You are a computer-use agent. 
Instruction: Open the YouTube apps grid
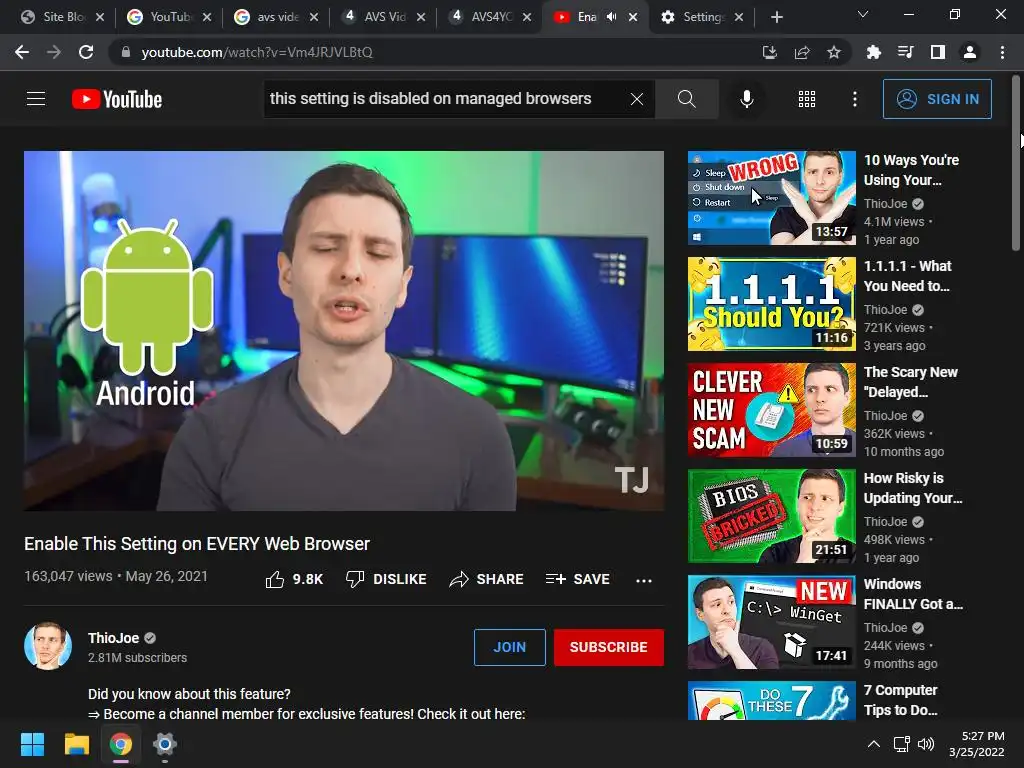[x=807, y=99]
